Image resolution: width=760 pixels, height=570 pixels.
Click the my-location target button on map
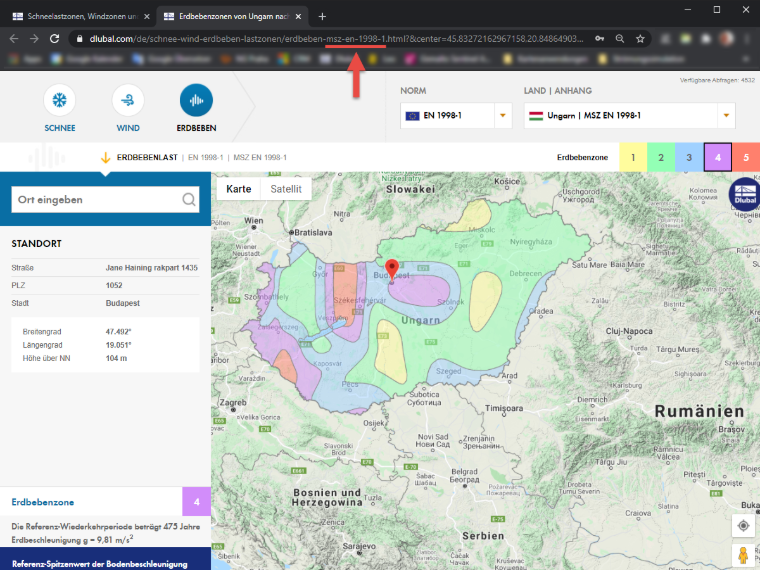click(x=743, y=525)
